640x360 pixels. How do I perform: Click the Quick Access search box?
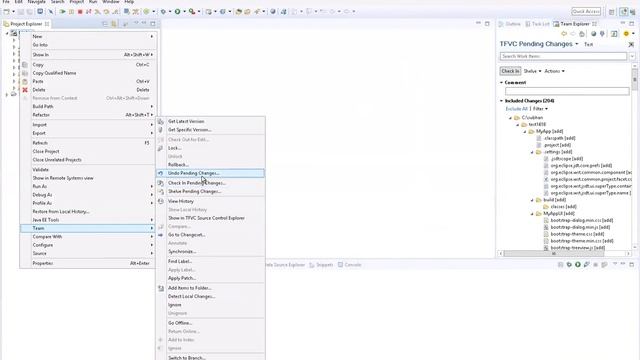[x=586, y=11]
